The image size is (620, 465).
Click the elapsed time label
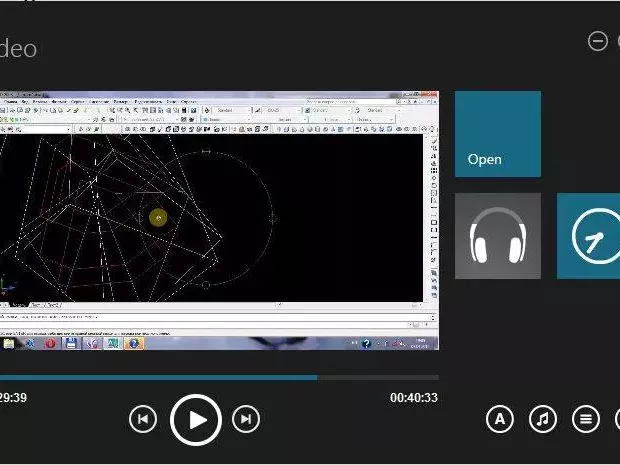(13, 398)
